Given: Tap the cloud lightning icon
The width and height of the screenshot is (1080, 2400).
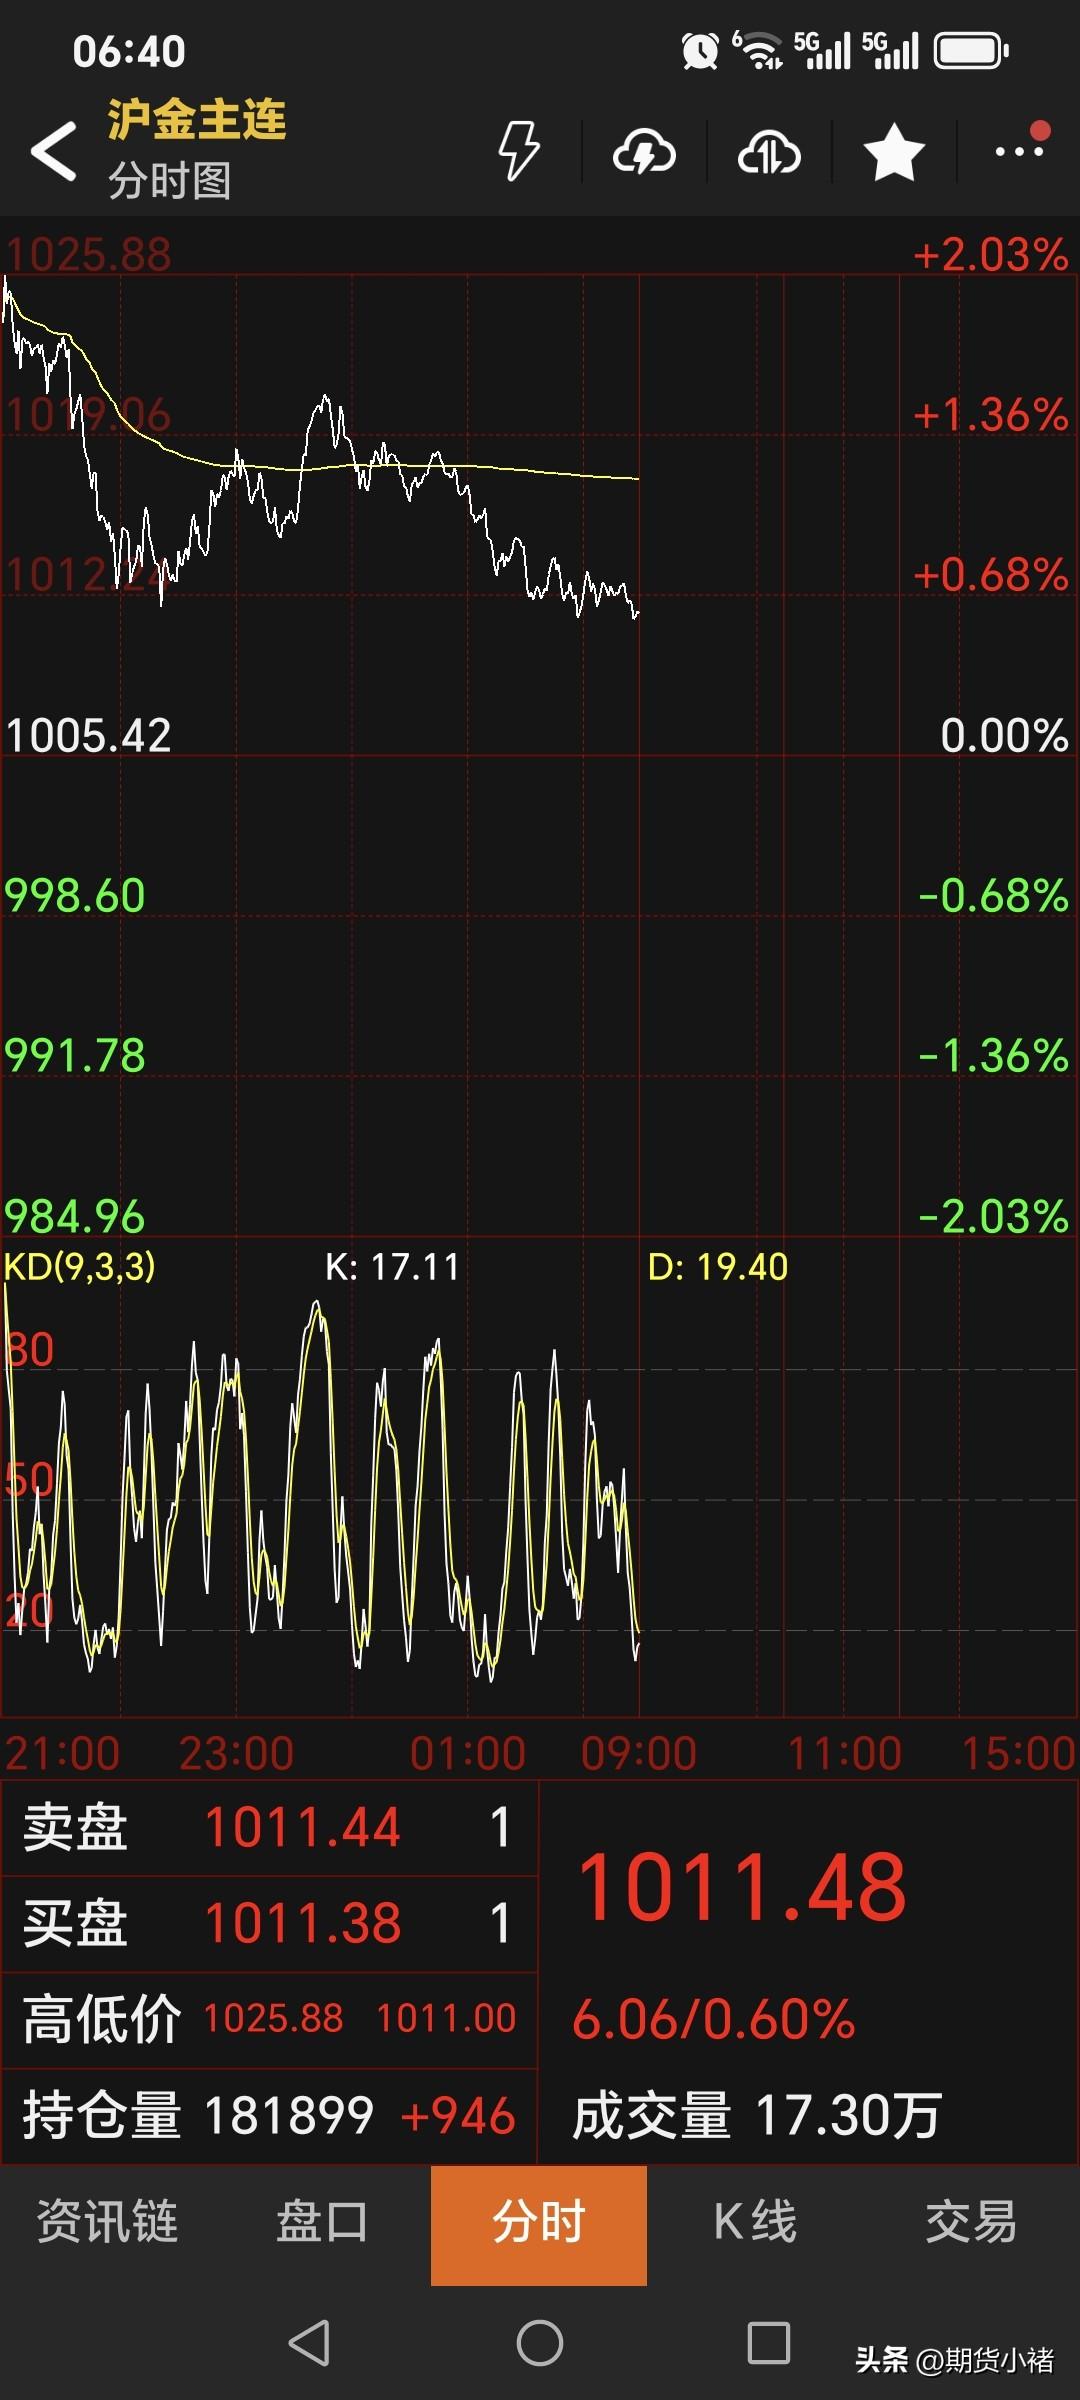Looking at the screenshot, I should pyautogui.click(x=644, y=153).
